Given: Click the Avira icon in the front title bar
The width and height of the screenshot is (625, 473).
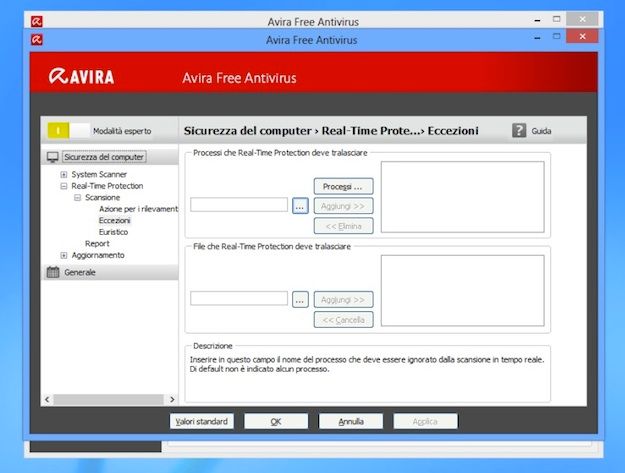Looking at the screenshot, I should 37,40.
